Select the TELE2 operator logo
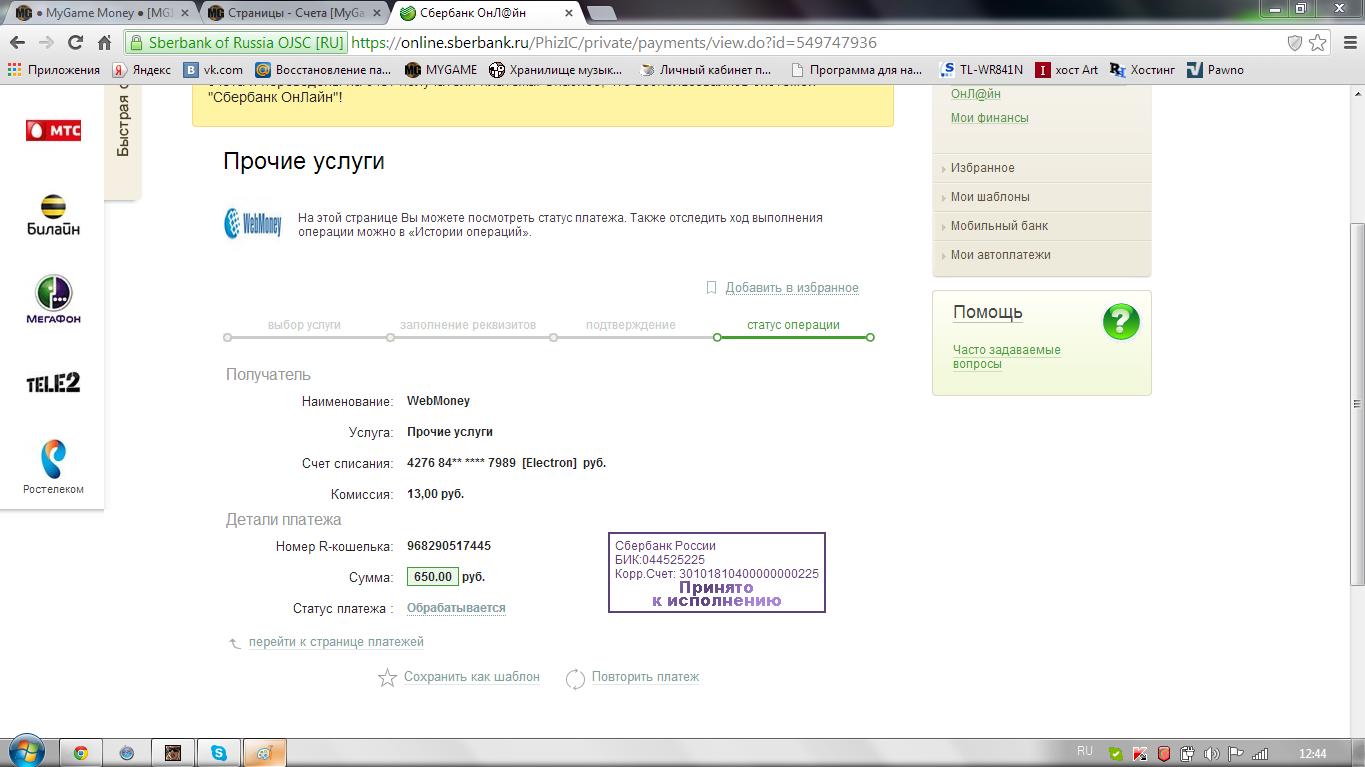Screen dimensions: 1365x767 point(53,383)
